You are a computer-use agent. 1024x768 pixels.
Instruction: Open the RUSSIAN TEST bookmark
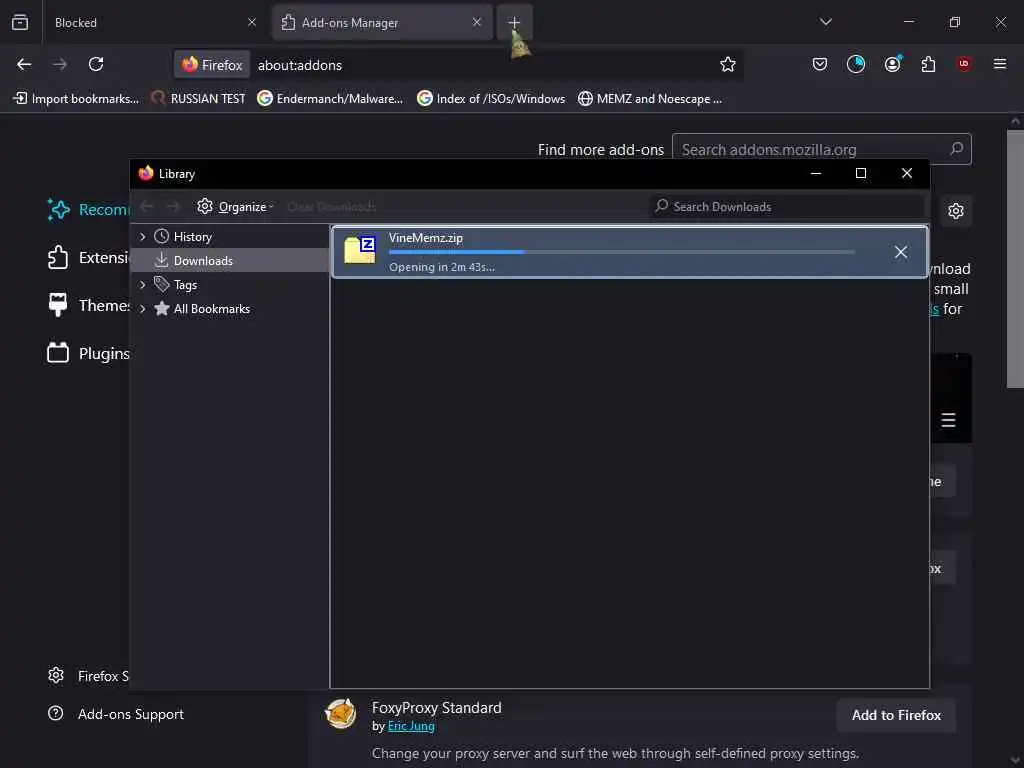198,99
